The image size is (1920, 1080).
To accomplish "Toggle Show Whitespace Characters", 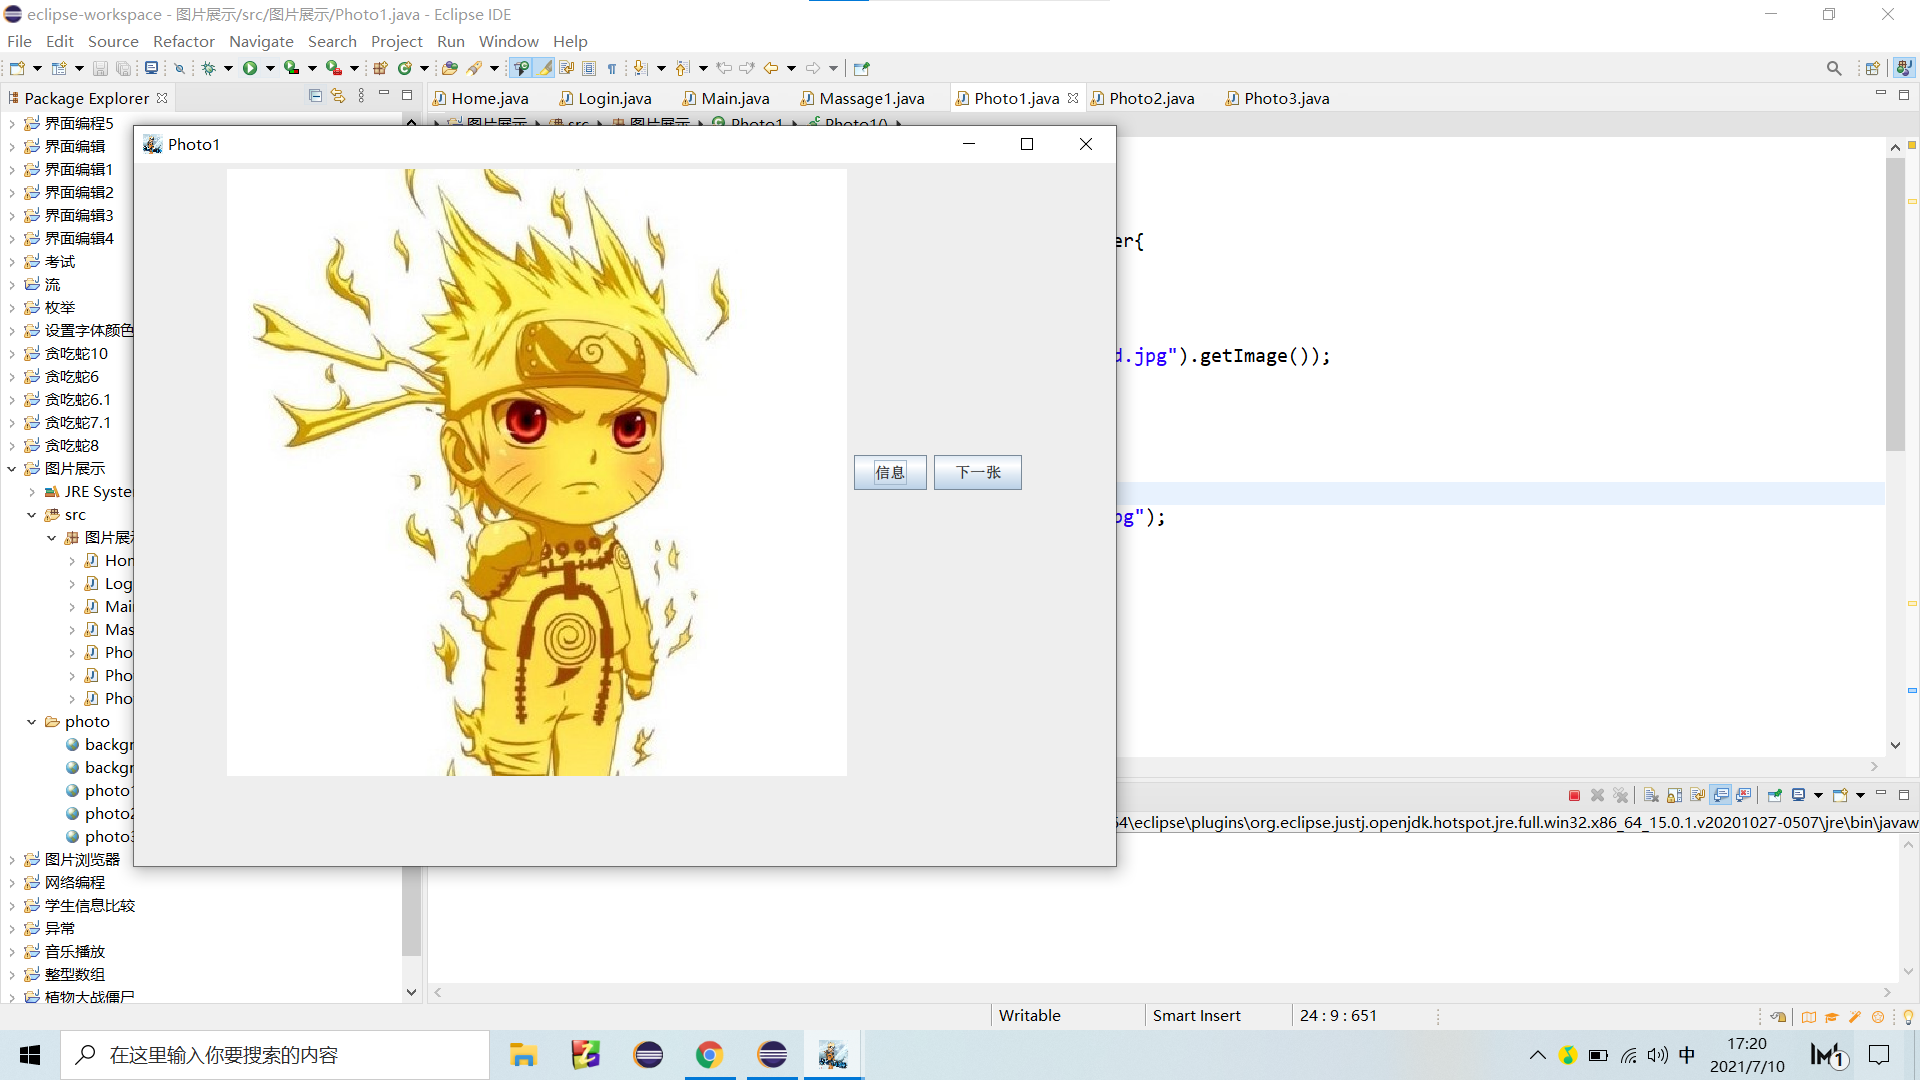I will 612,67.
